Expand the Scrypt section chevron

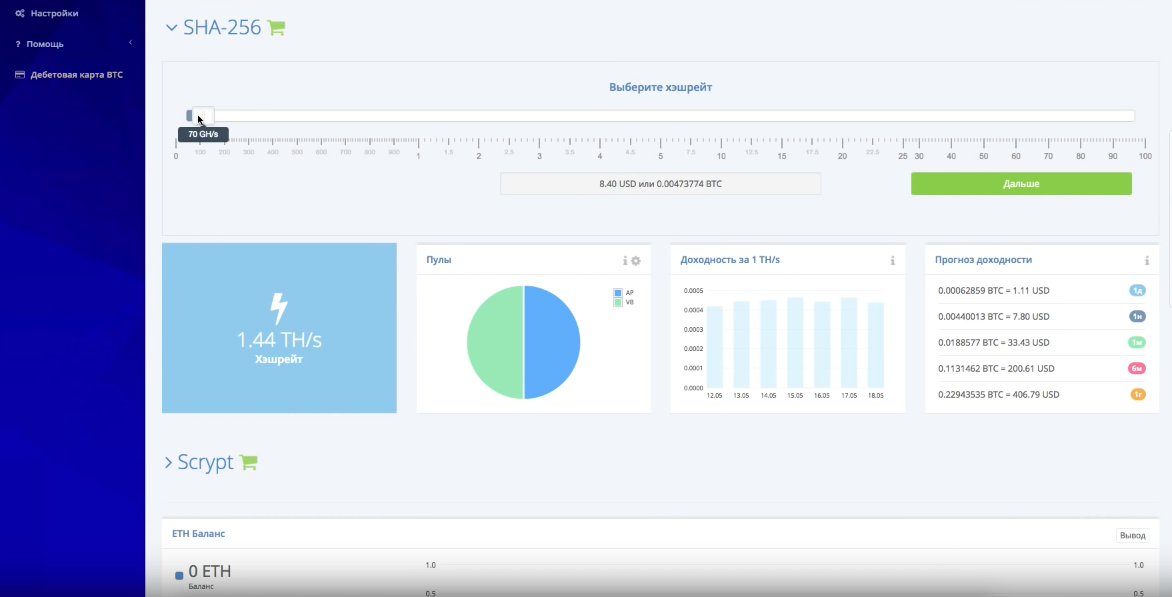[x=168, y=462]
